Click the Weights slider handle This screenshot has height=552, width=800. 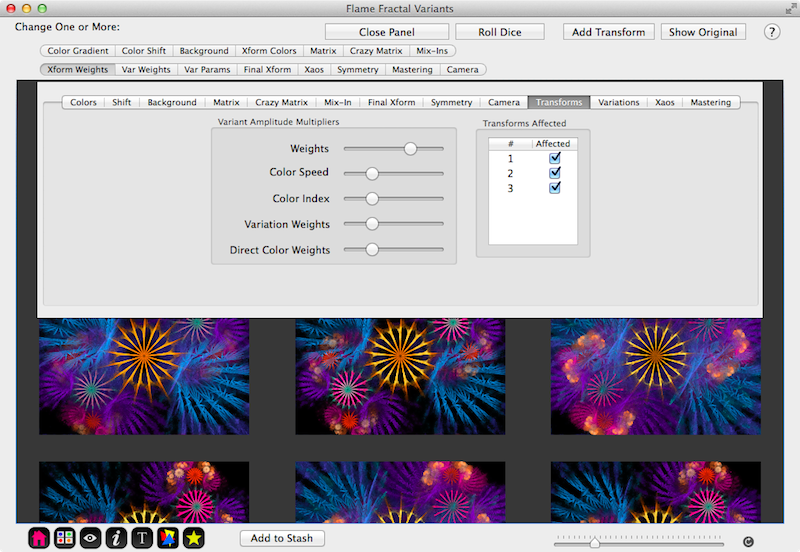410,148
